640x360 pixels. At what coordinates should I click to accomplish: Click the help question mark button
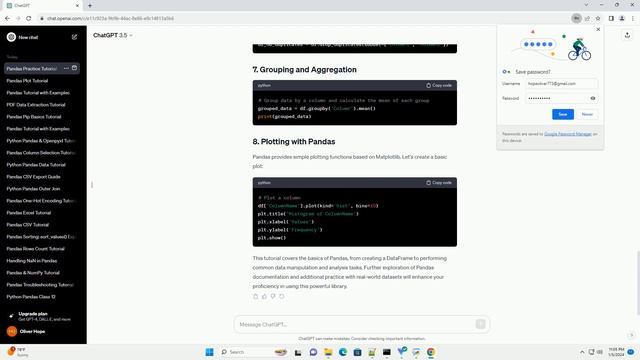point(631,335)
